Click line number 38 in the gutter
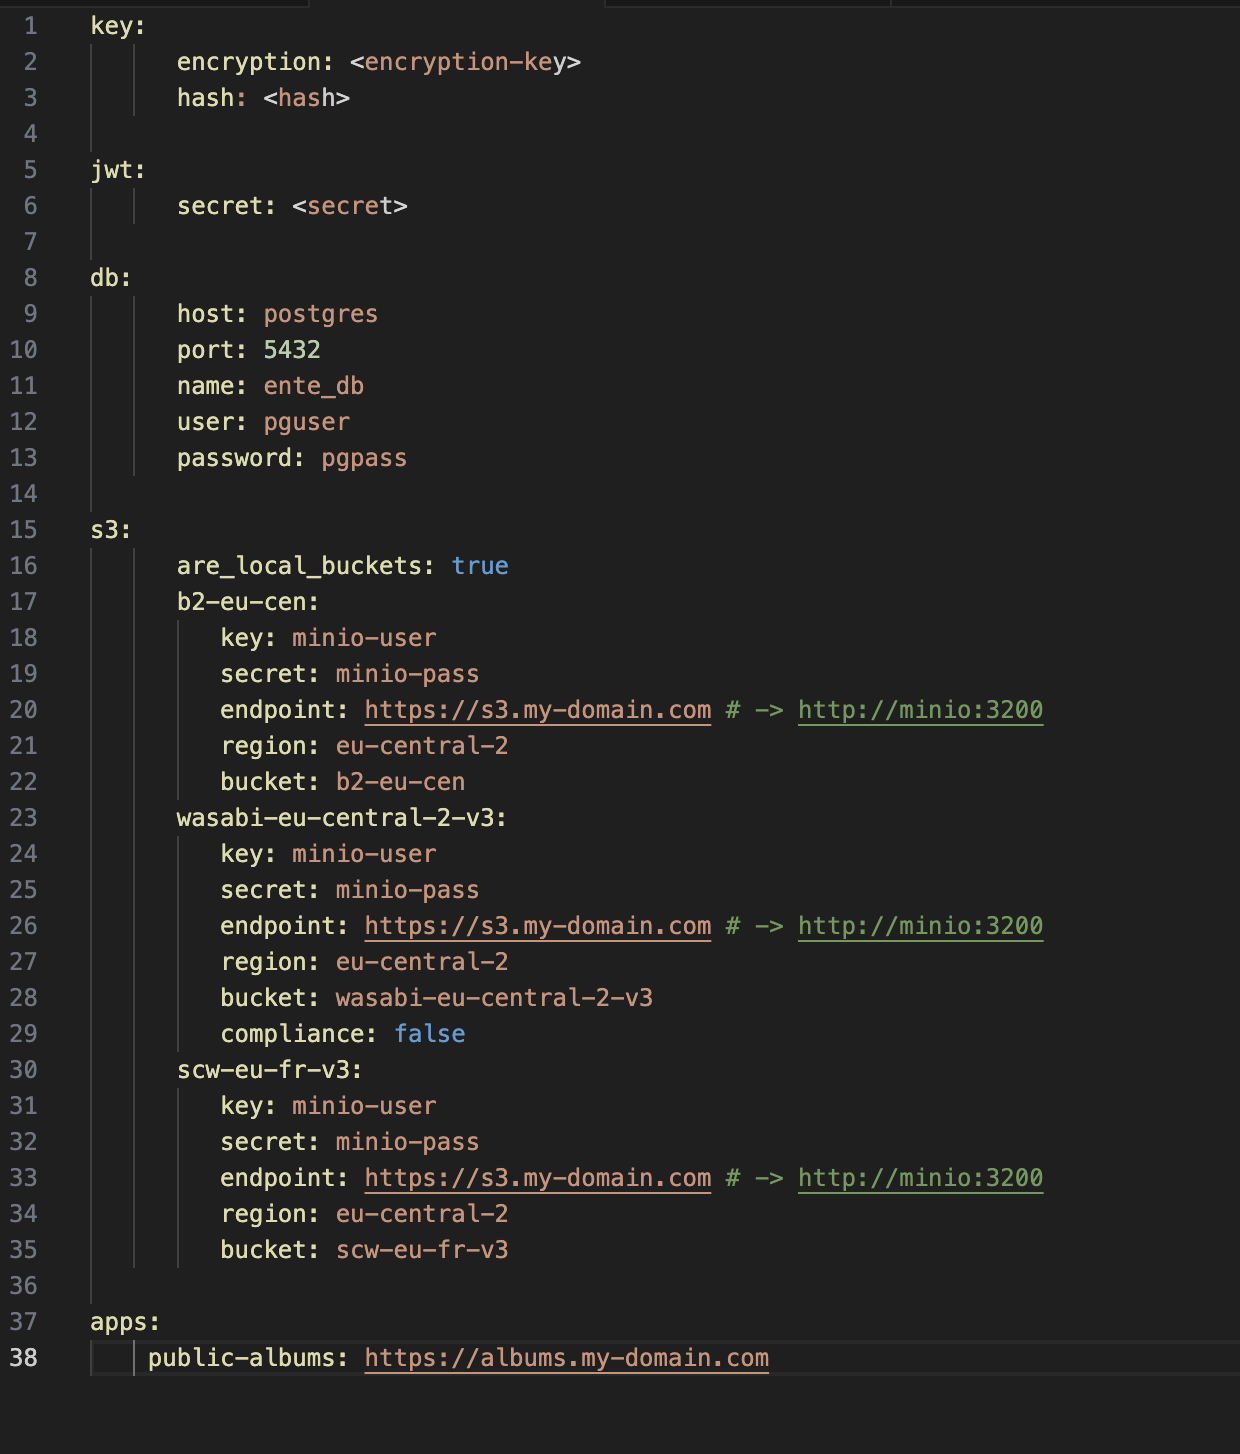 point(24,1358)
